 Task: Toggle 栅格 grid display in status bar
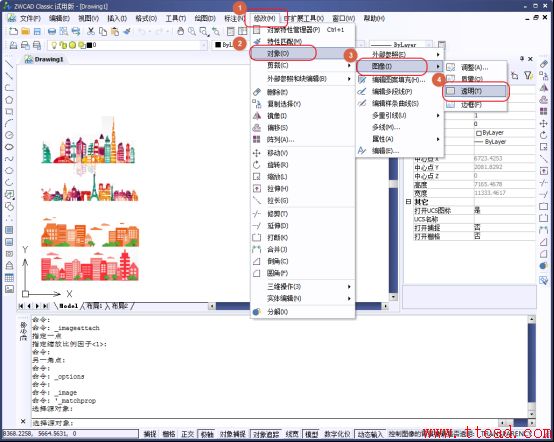169,434
